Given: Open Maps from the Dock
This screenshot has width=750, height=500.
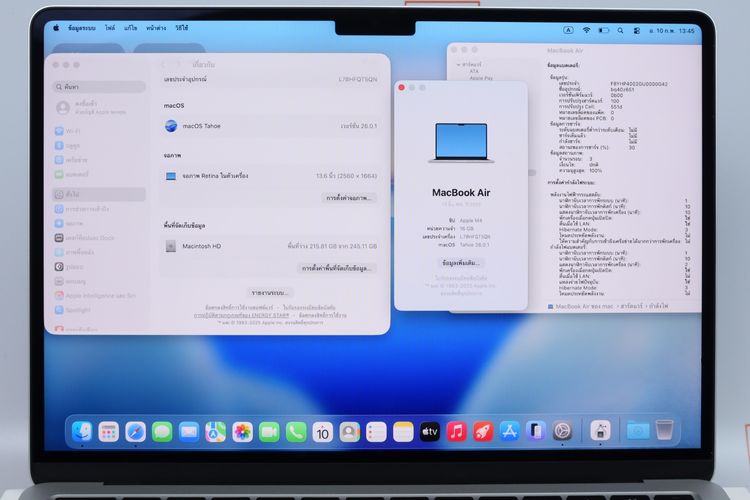Looking at the screenshot, I should tap(216, 432).
